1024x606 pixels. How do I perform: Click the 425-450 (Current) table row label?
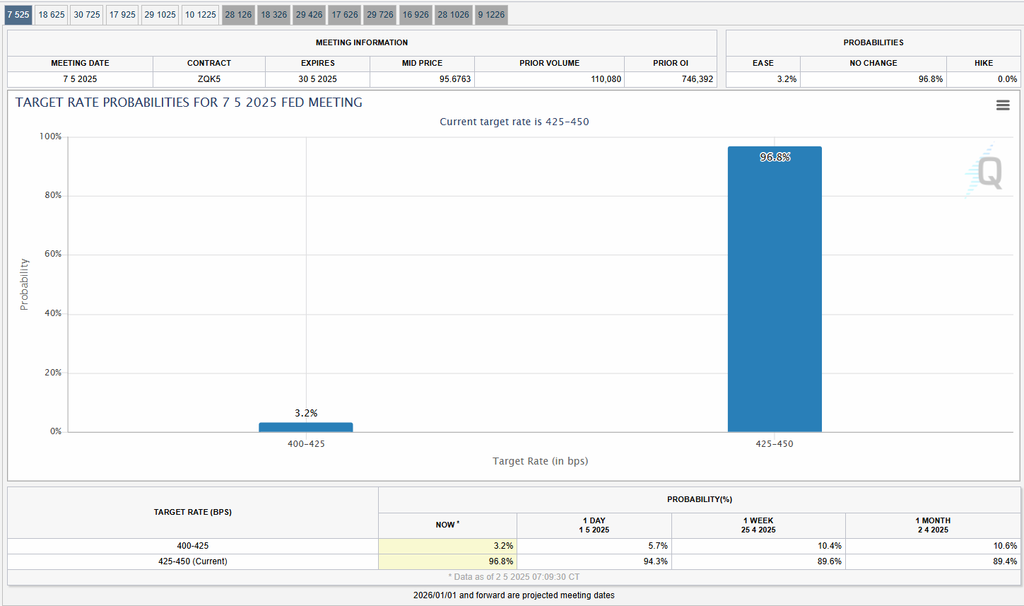point(192,561)
